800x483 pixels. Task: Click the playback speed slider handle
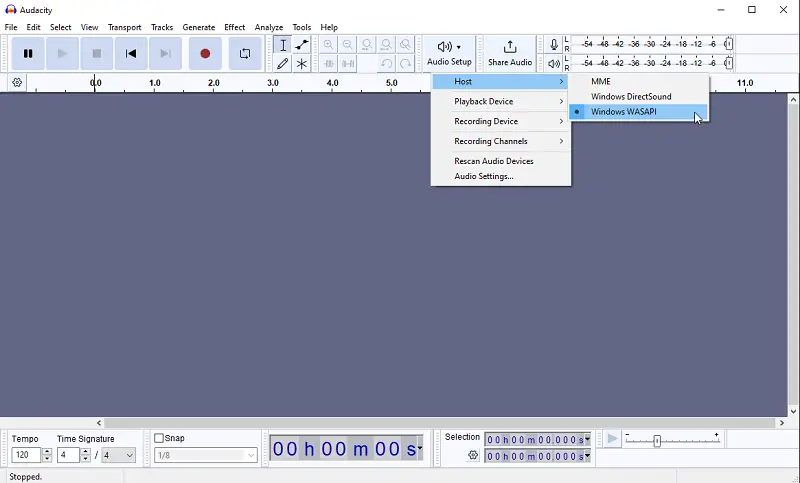coord(657,441)
